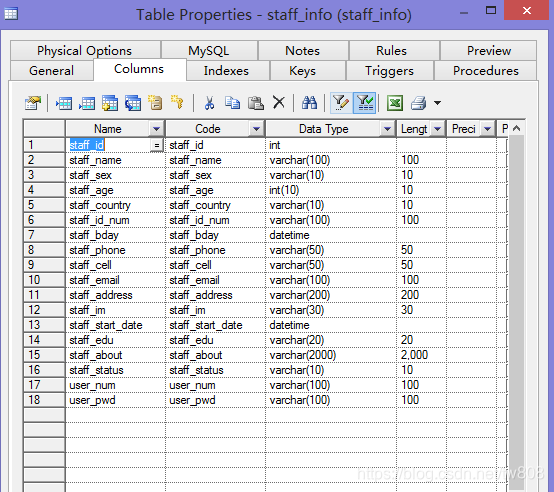Screen dimensions: 554x492
Task: Click the '=' button in the staff_id Name cell
Action: tap(157, 145)
